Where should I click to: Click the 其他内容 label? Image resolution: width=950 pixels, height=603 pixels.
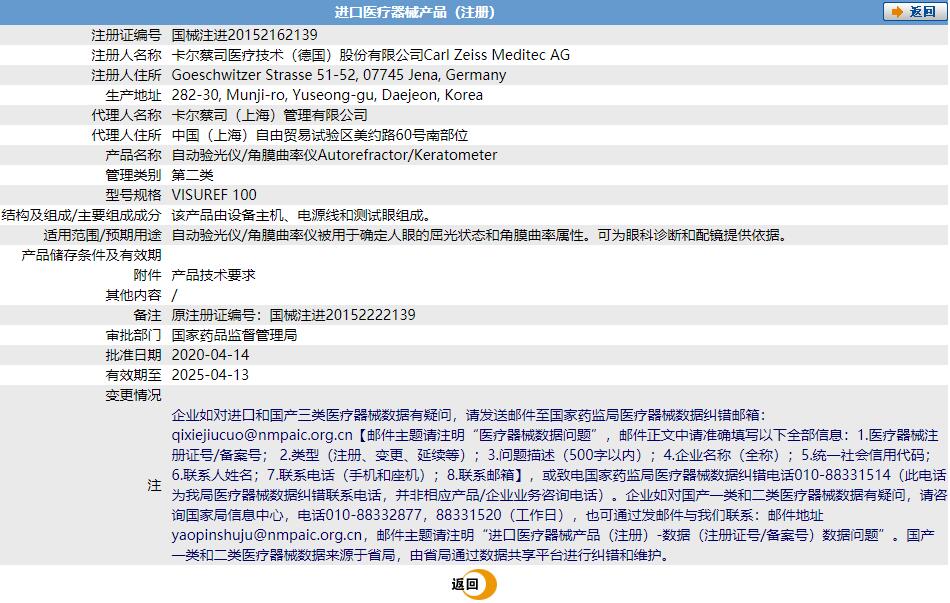point(133,295)
